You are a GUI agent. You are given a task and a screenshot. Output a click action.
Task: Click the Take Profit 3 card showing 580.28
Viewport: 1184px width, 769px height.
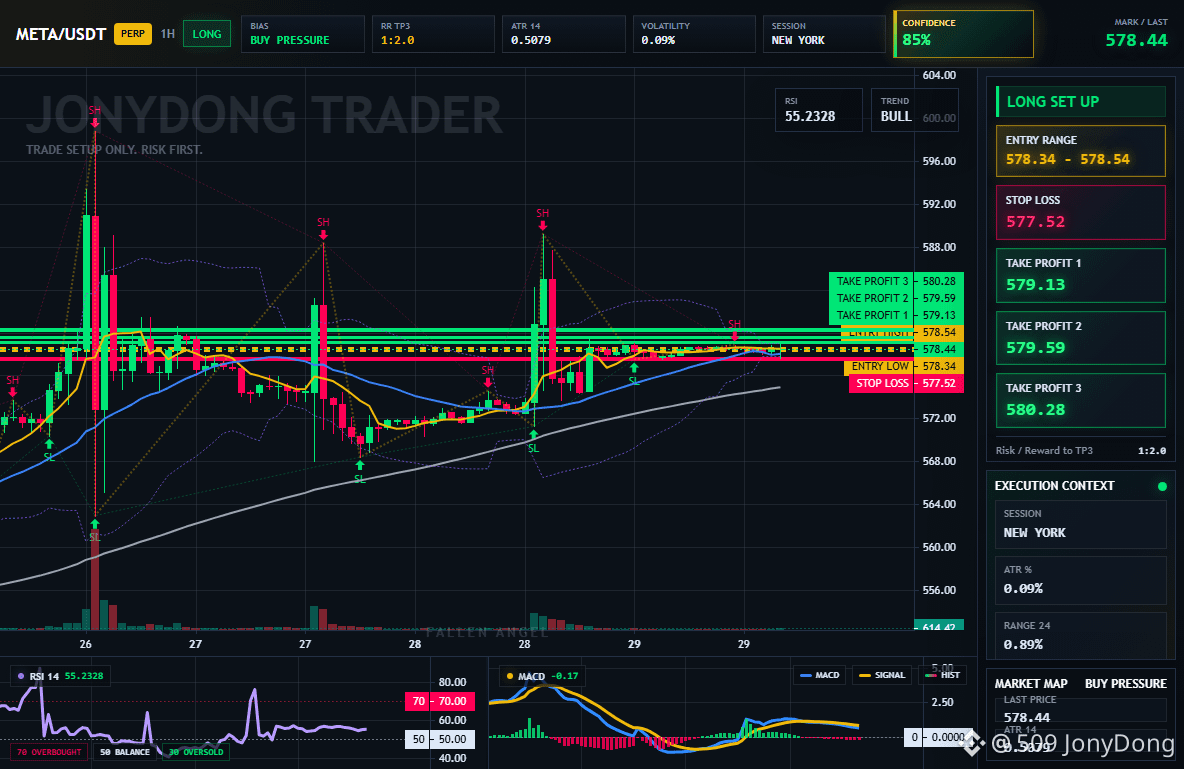click(x=1081, y=400)
